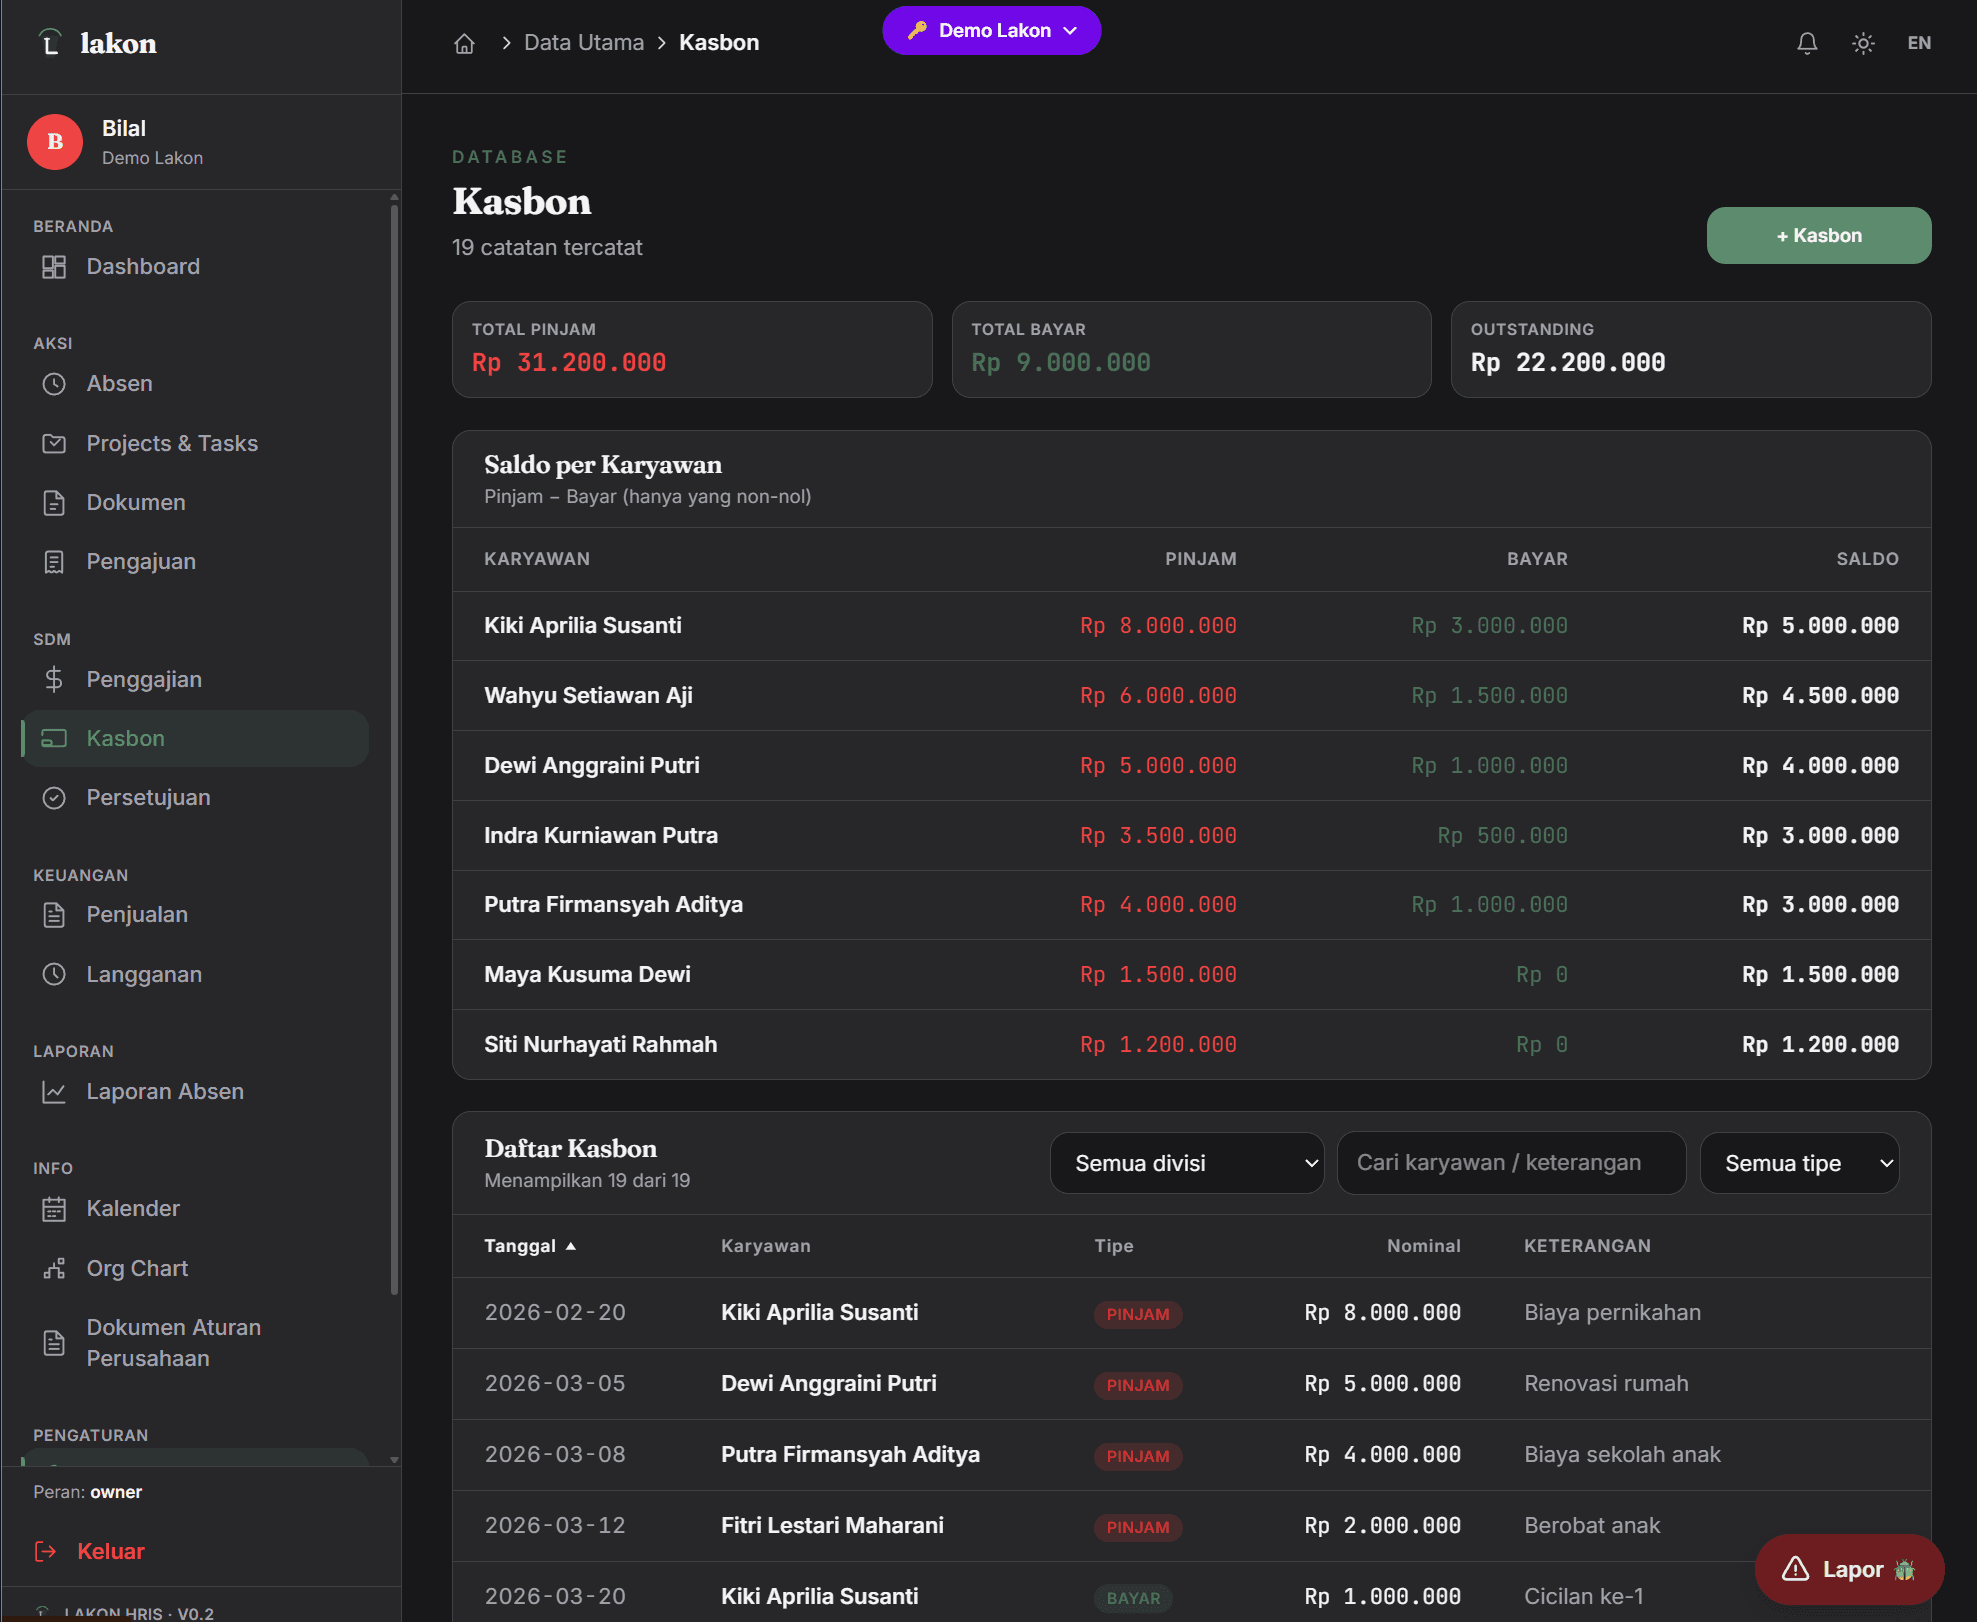
Task: Open the Semua tipe filter dropdown
Action: pos(1799,1163)
